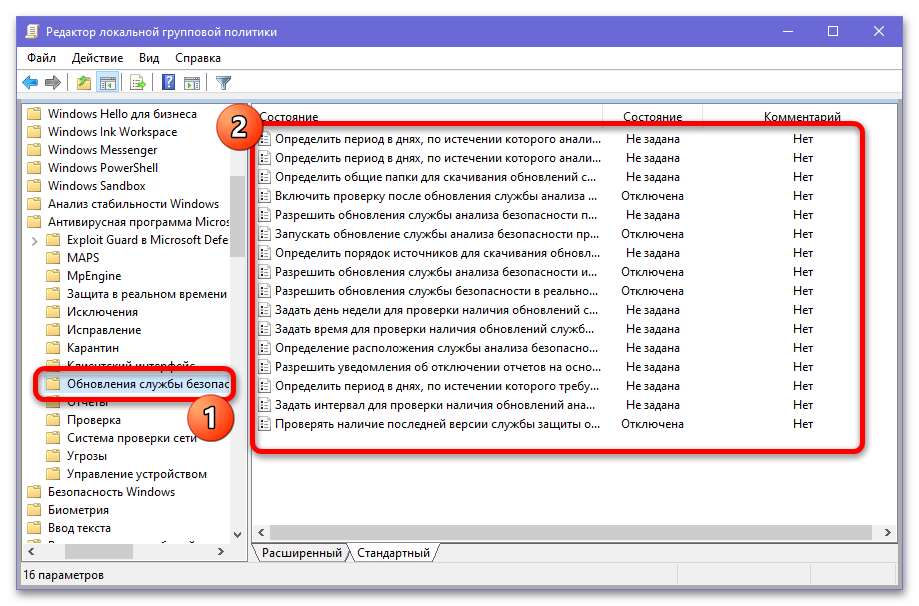This screenshot has width=919, height=606.
Task: Select Антивирусная программа Microsoft folder
Action: [138, 222]
